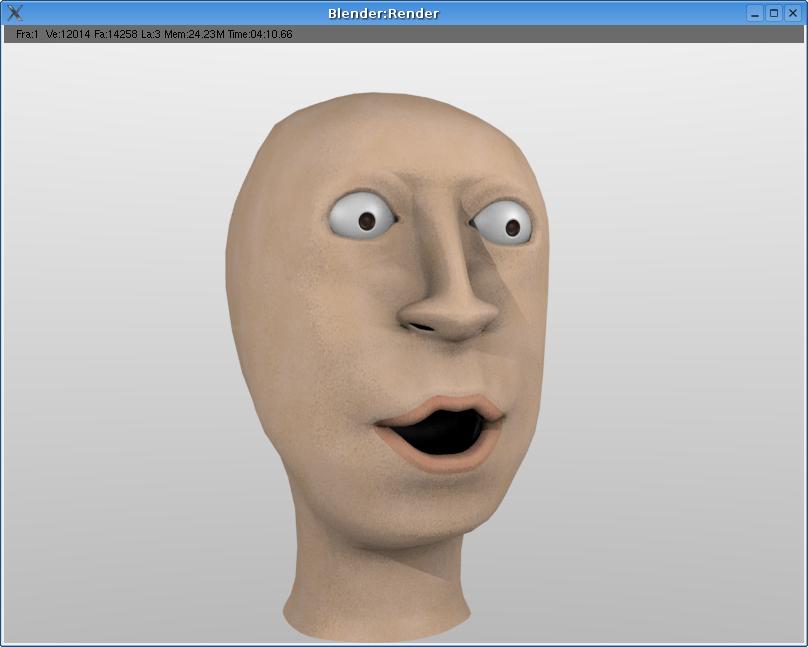Click the Ve:12014 vertex count
This screenshot has width=808, height=647.
[x=68, y=35]
